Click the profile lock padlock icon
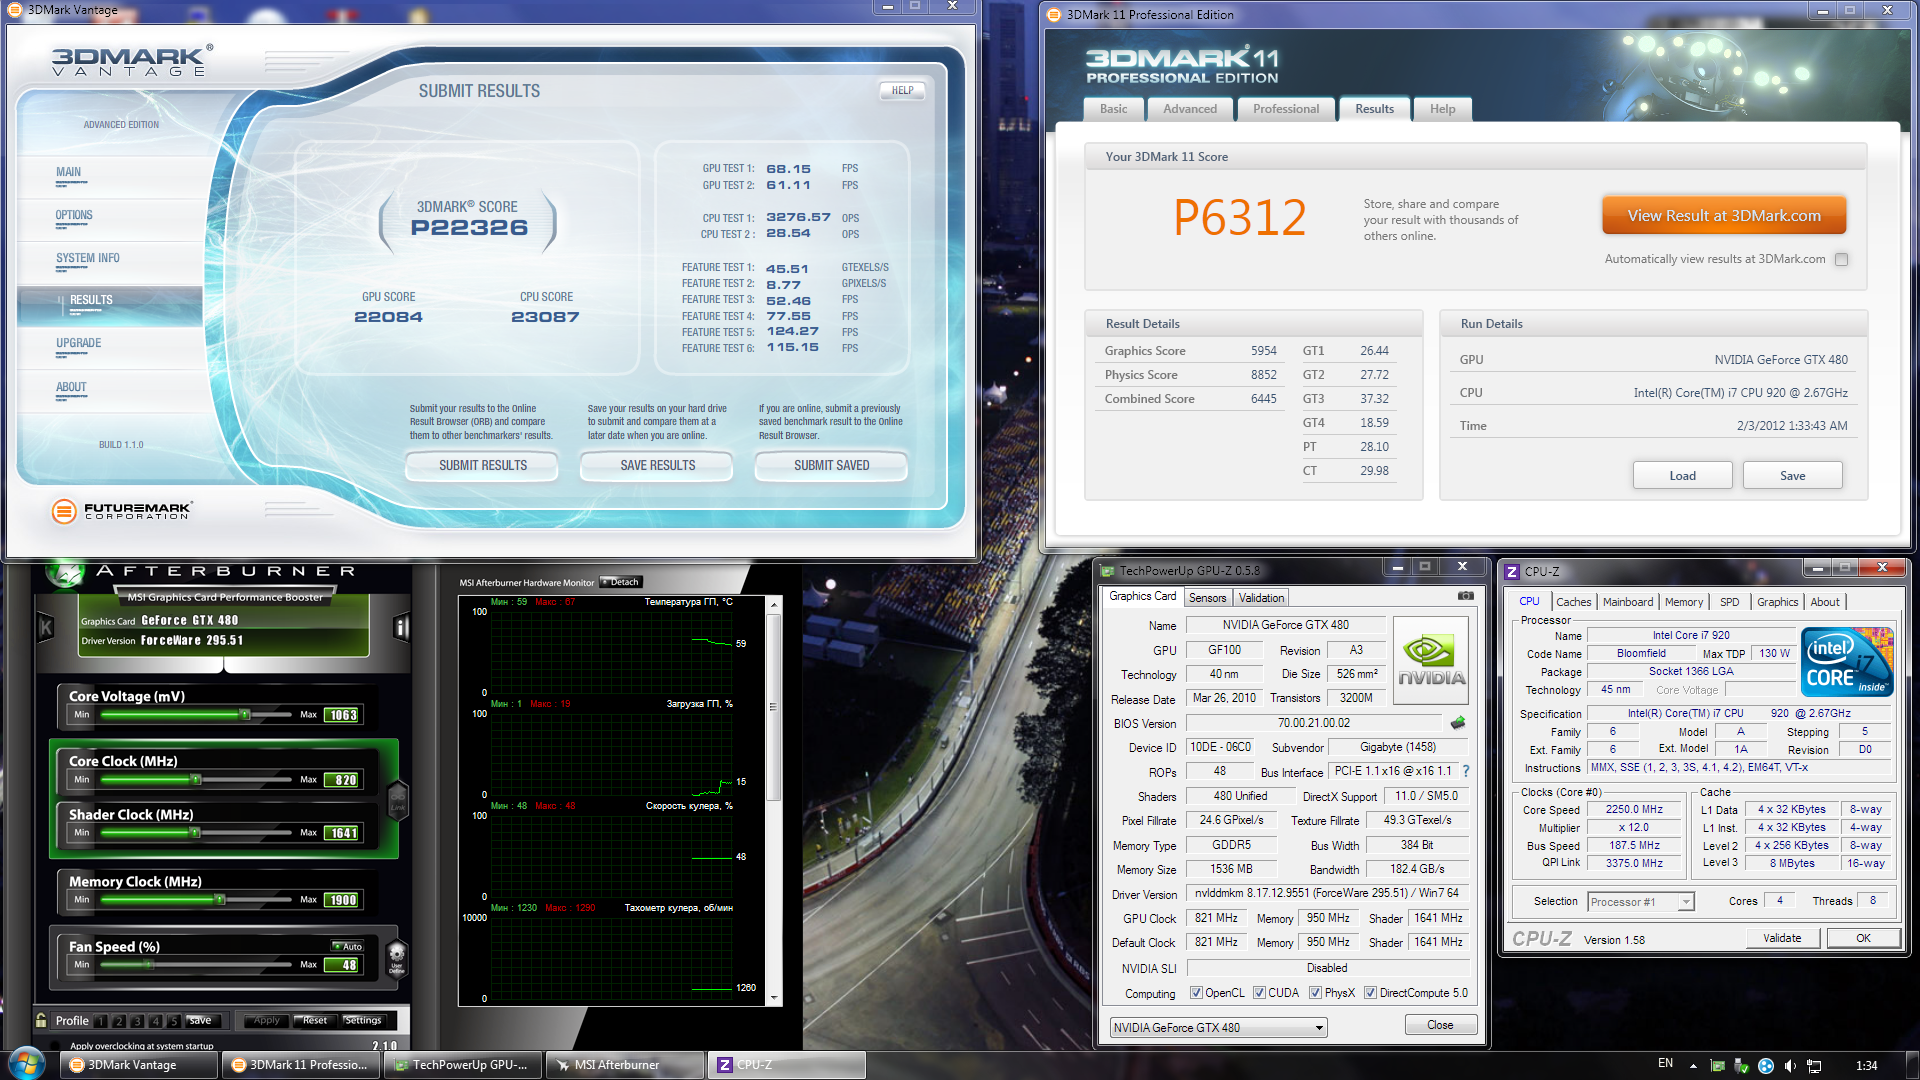Viewport: 1920px width, 1080px height. pyautogui.click(x=41, y=1021)
